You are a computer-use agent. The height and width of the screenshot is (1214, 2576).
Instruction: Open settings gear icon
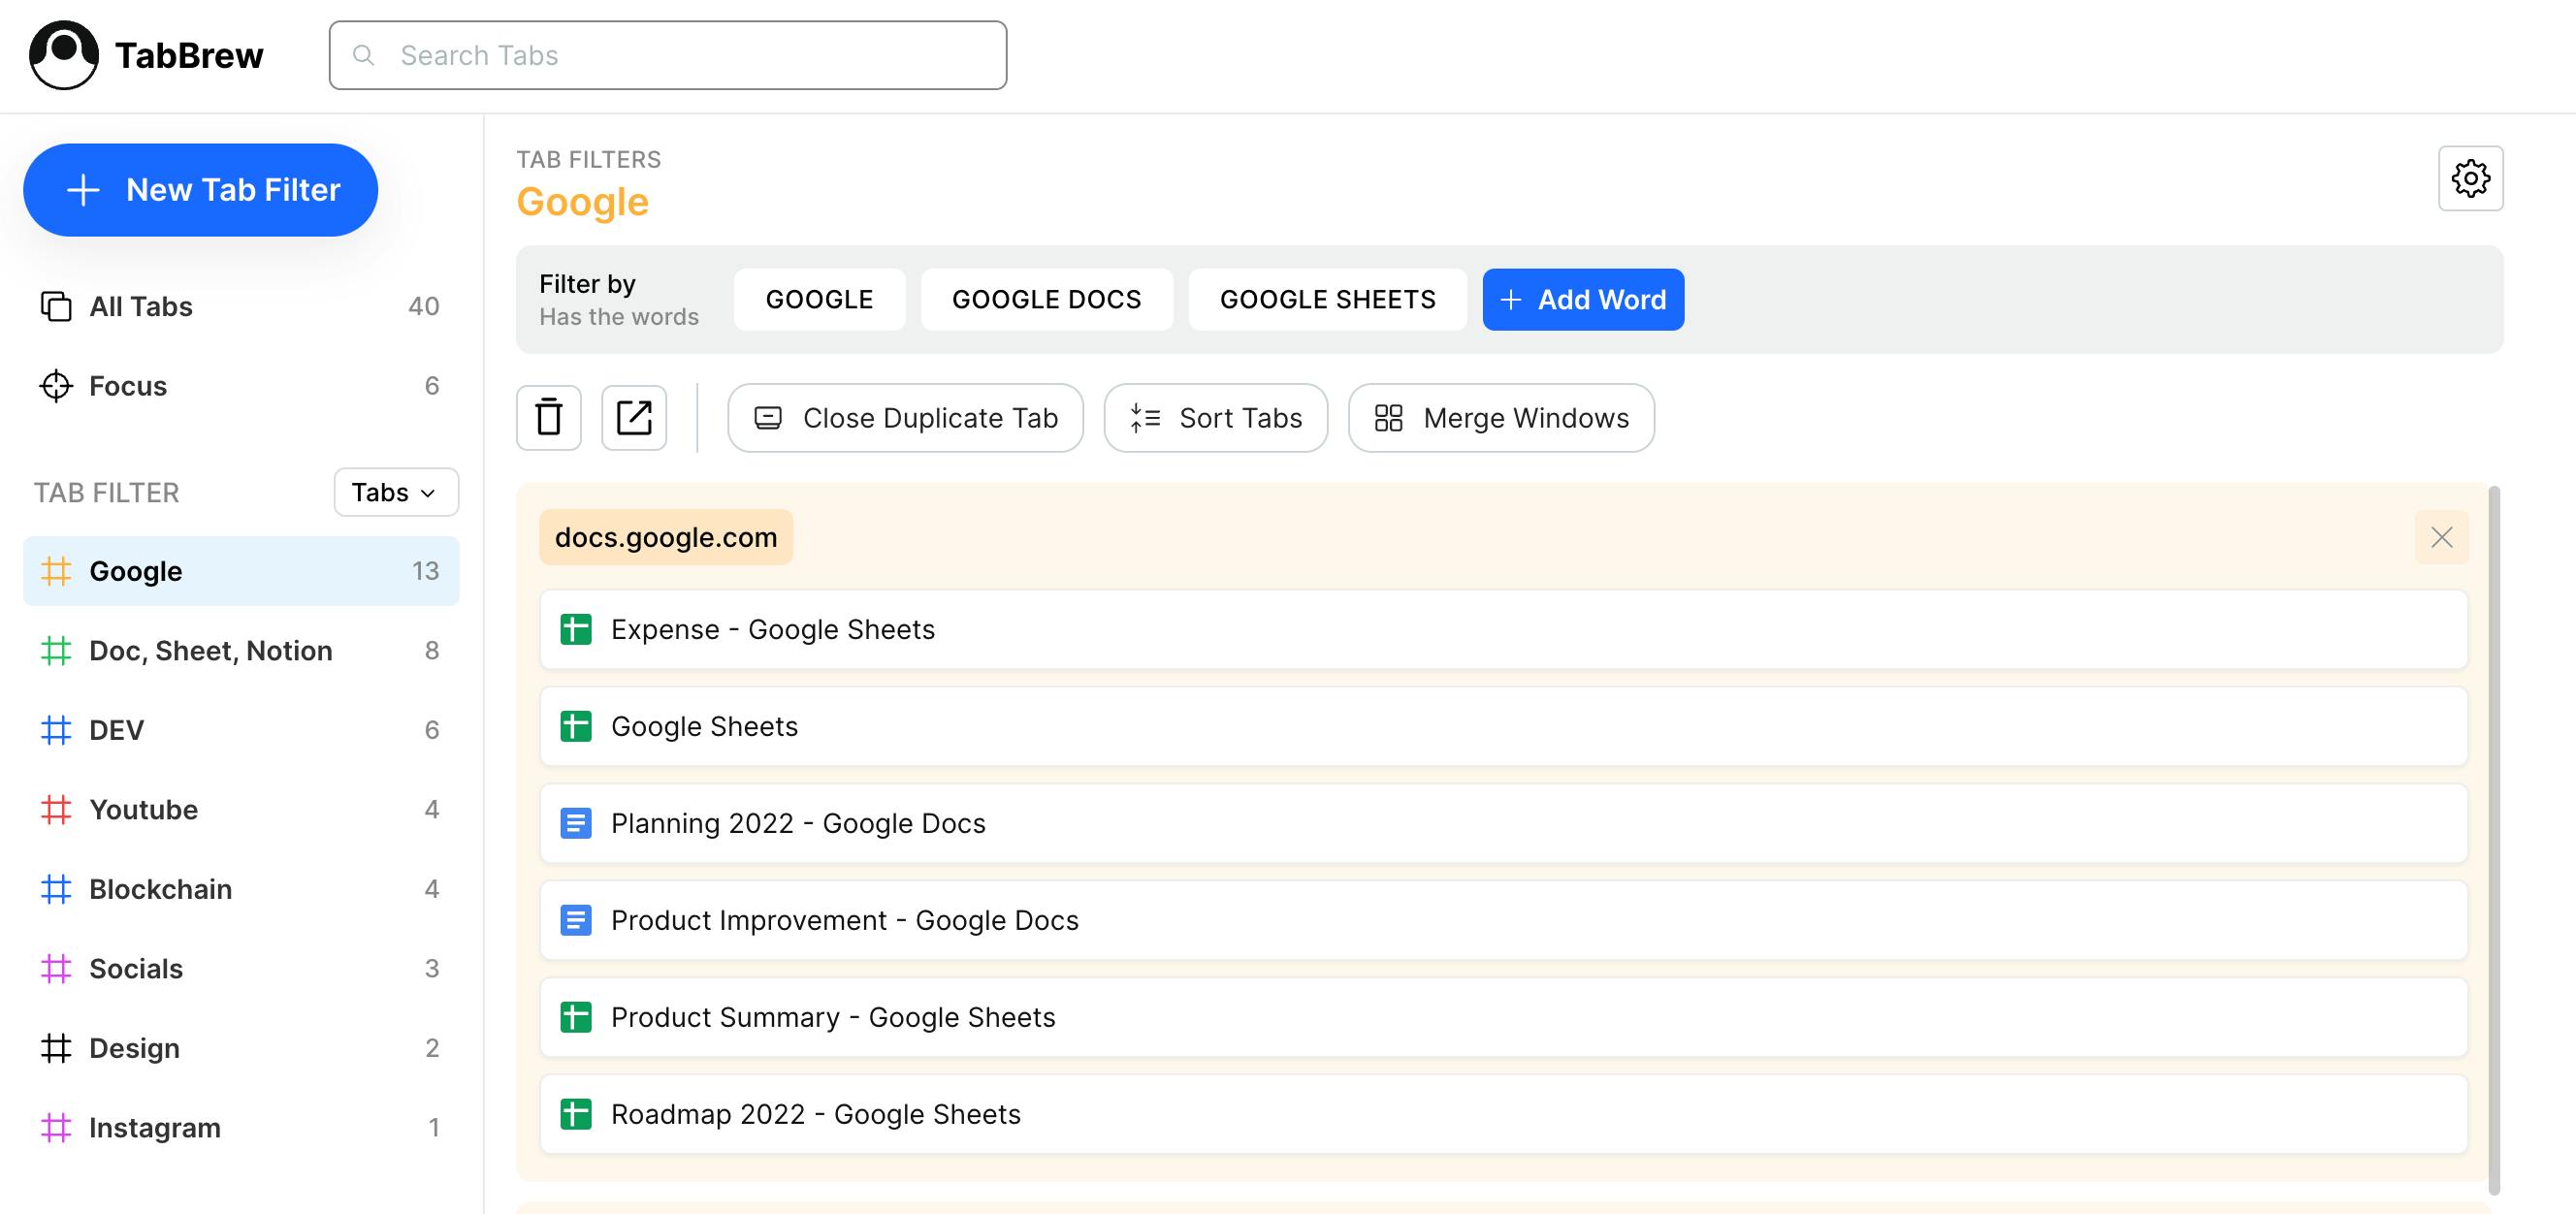[2470, 179]
